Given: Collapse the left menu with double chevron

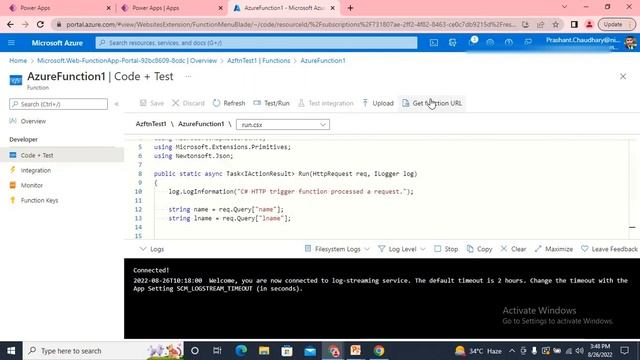Looking at the screenshot, I should 116,104.
